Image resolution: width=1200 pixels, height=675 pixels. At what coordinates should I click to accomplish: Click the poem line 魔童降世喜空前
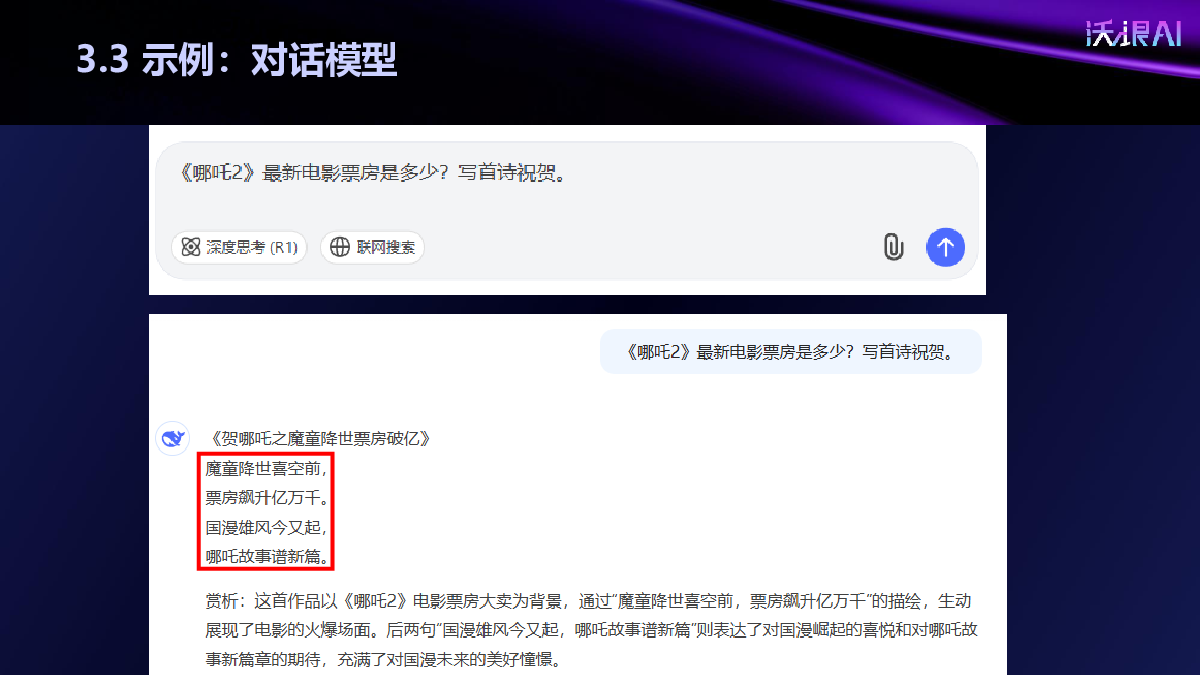pos(266,468)
